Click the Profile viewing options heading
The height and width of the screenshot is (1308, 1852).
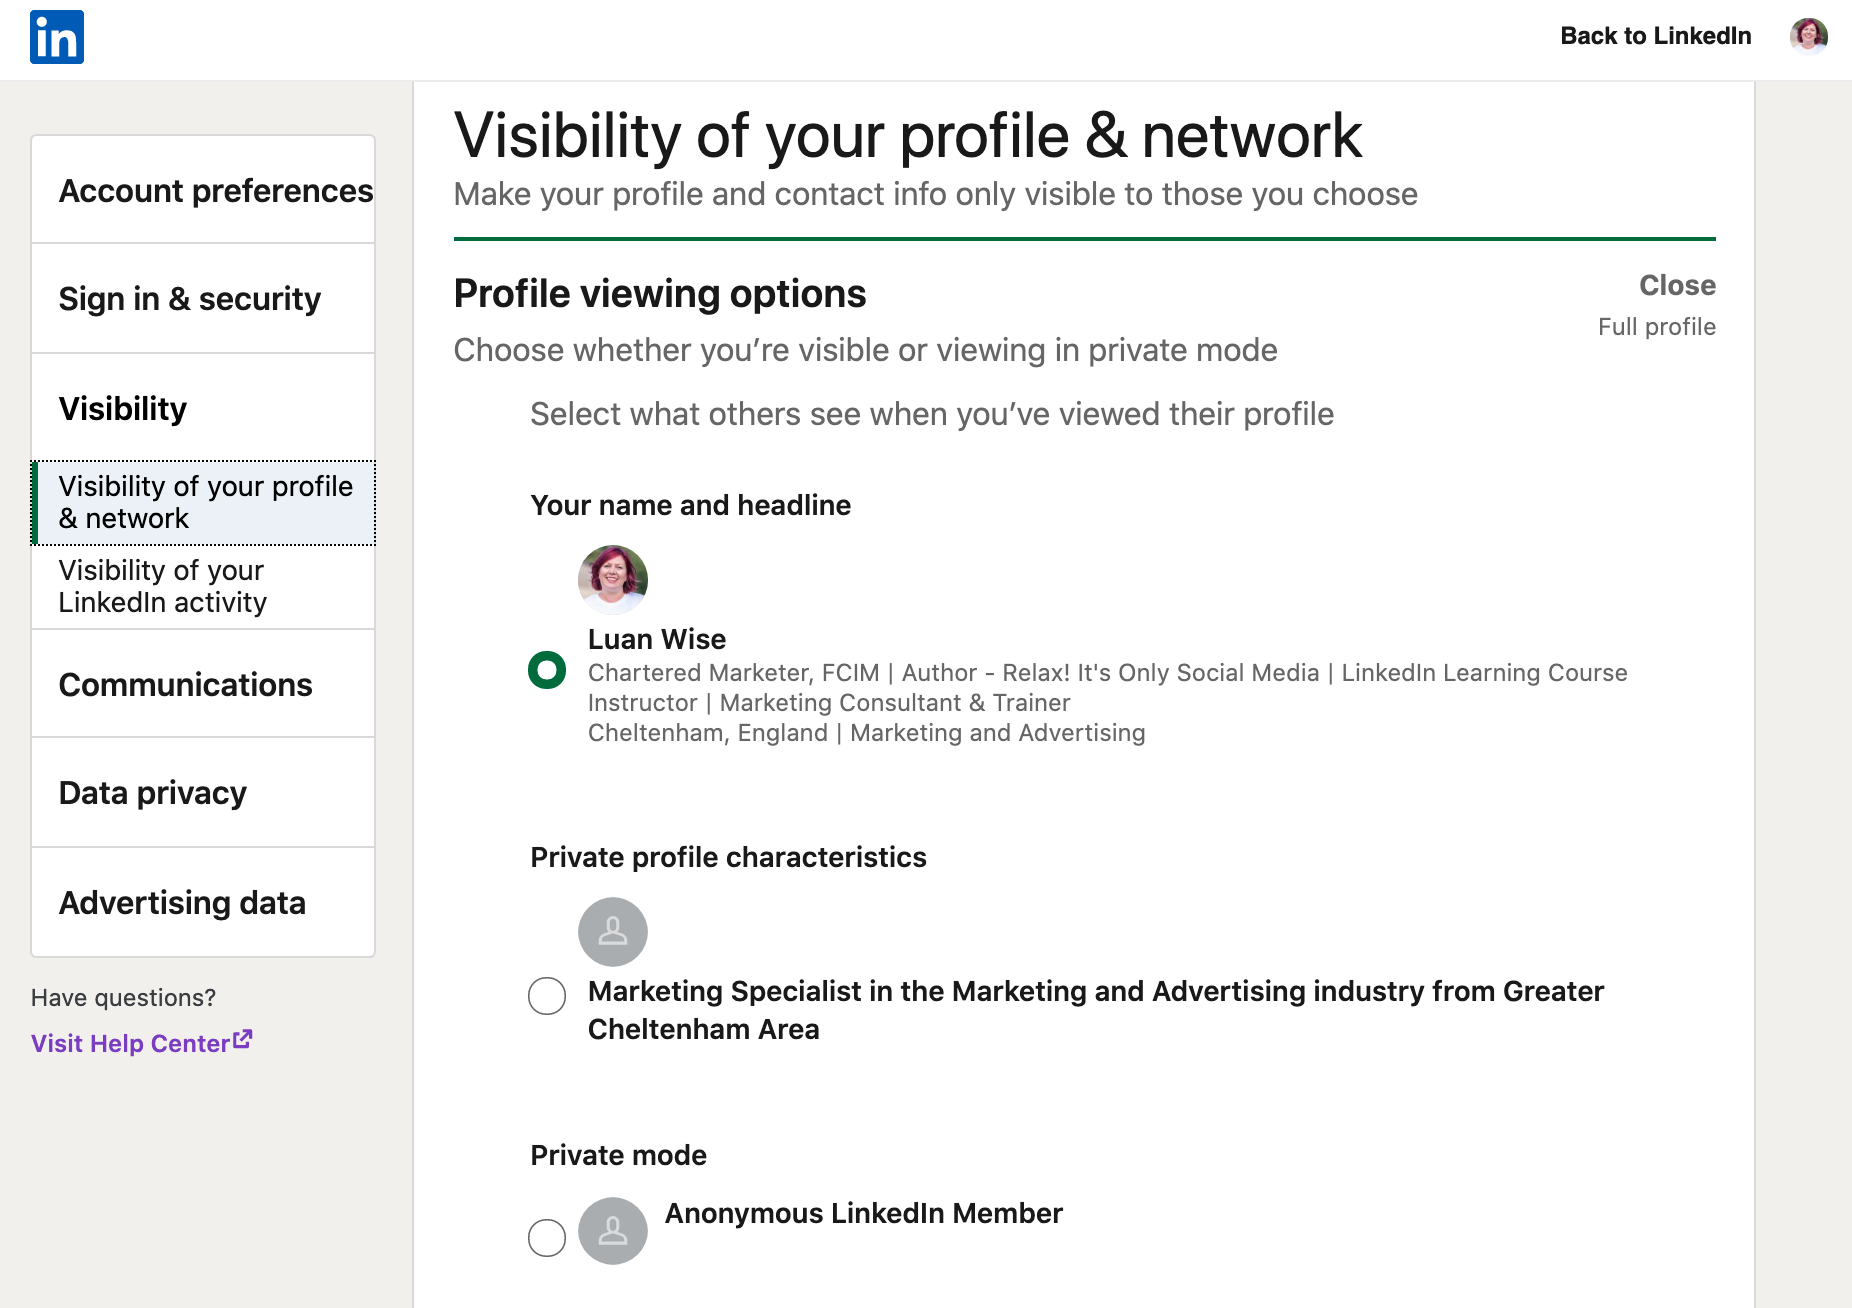660,294
